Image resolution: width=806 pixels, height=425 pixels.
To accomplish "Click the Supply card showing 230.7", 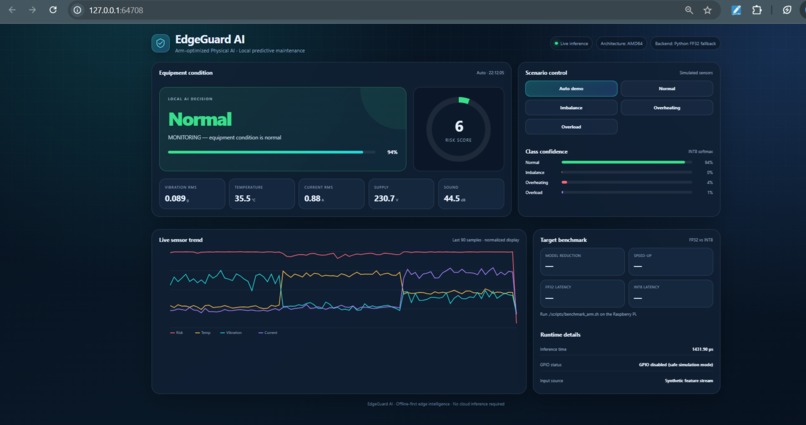I will tap(401, 194).
